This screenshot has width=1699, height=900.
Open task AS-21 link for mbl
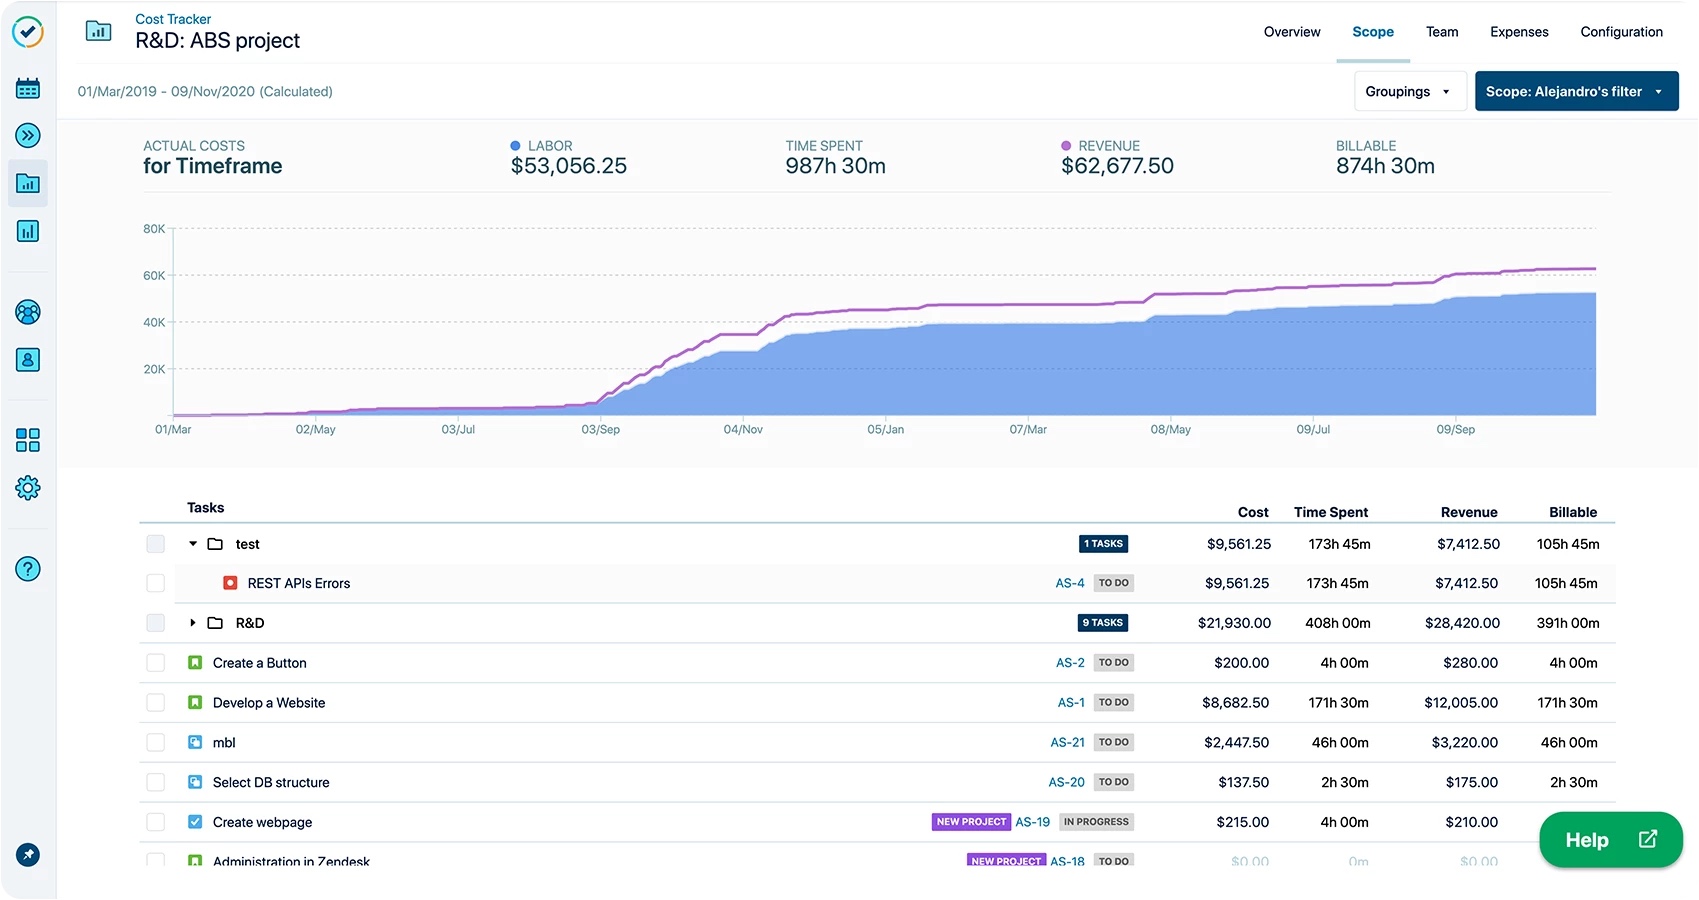click(x=1067, y=742)
